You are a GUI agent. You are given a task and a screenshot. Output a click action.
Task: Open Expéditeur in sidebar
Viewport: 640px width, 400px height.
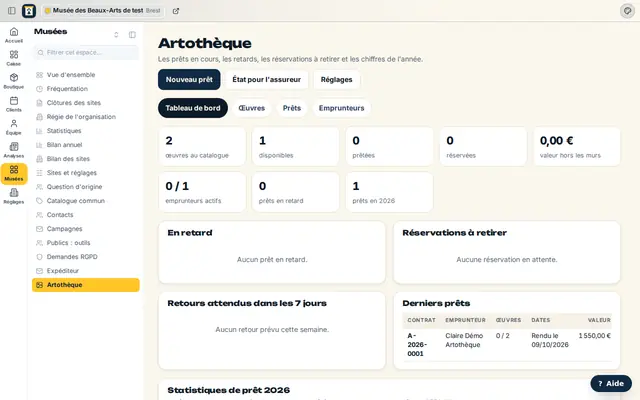pyautogui.click(x=86, y=271)
